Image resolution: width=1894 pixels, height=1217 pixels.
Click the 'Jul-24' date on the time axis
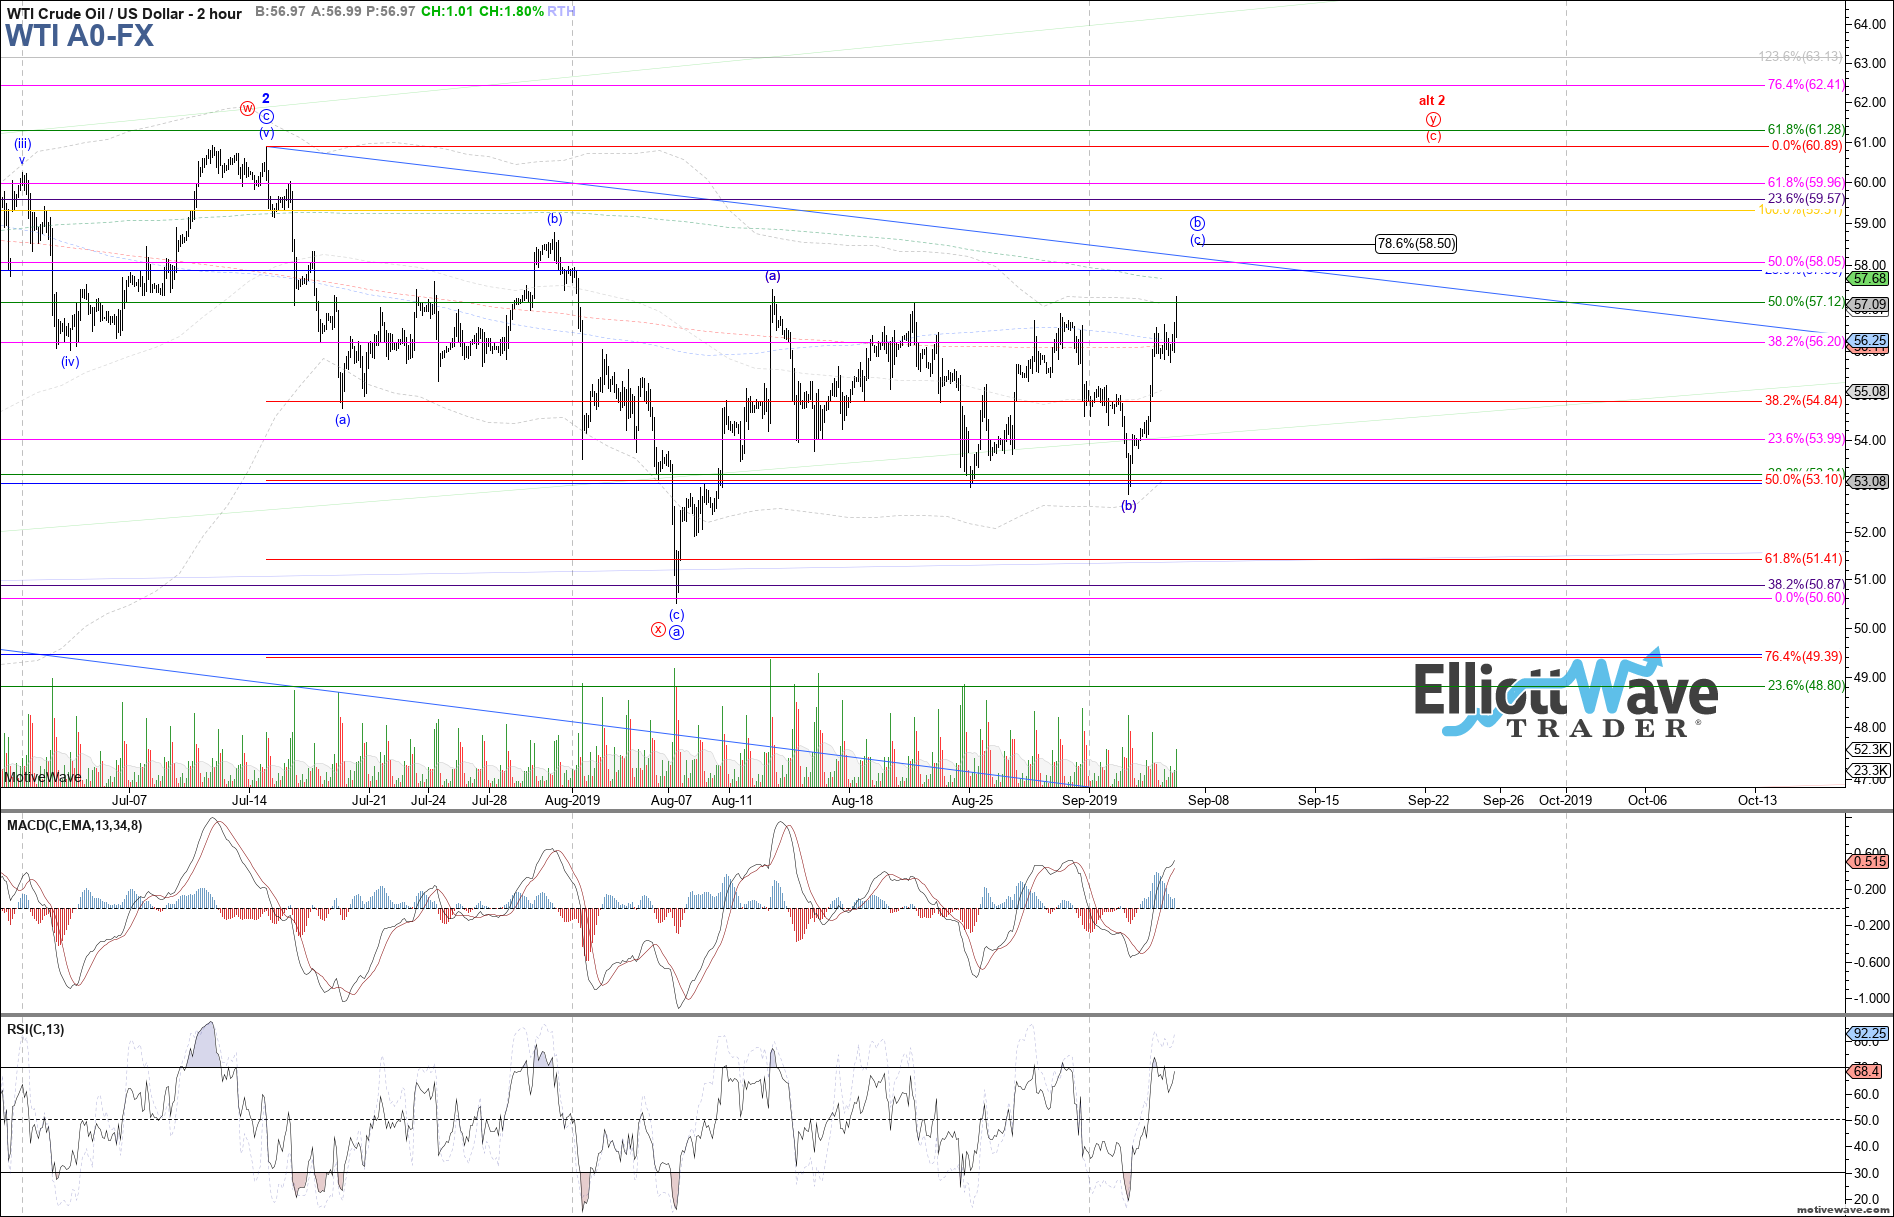point(428,800)
